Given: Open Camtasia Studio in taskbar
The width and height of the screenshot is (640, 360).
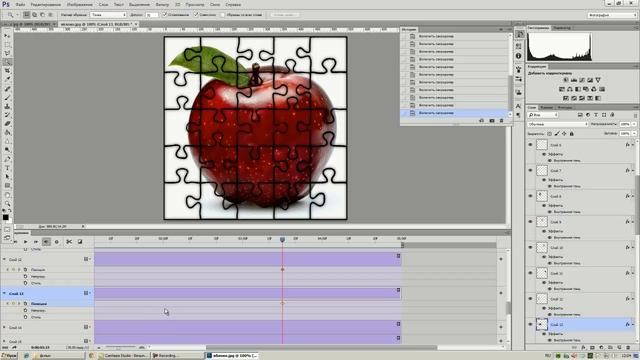Looking at the screenshot, I should pyautogui.click(x=123, y=356).
